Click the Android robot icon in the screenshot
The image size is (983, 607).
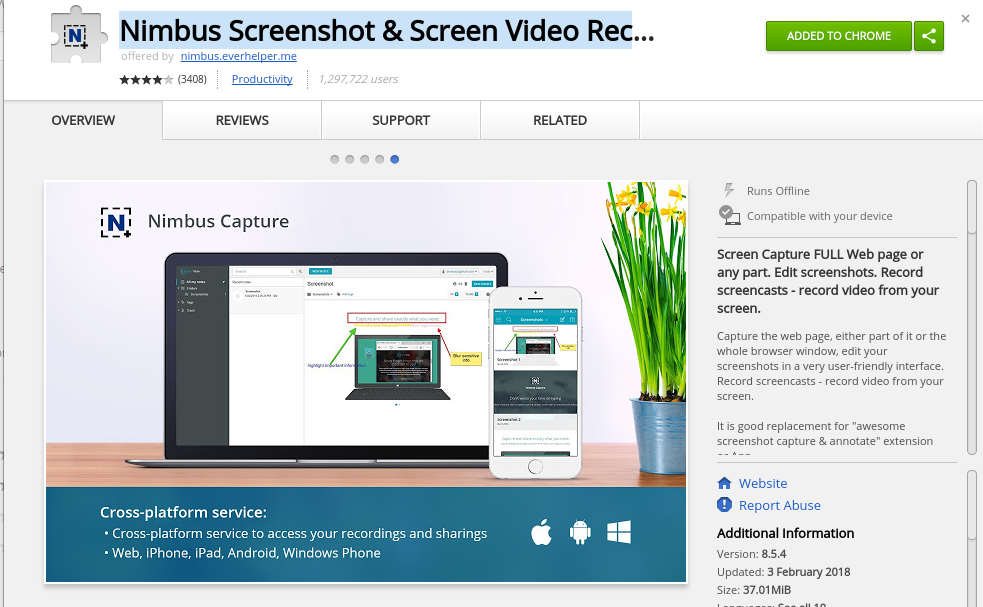click(x=580, y=532)
